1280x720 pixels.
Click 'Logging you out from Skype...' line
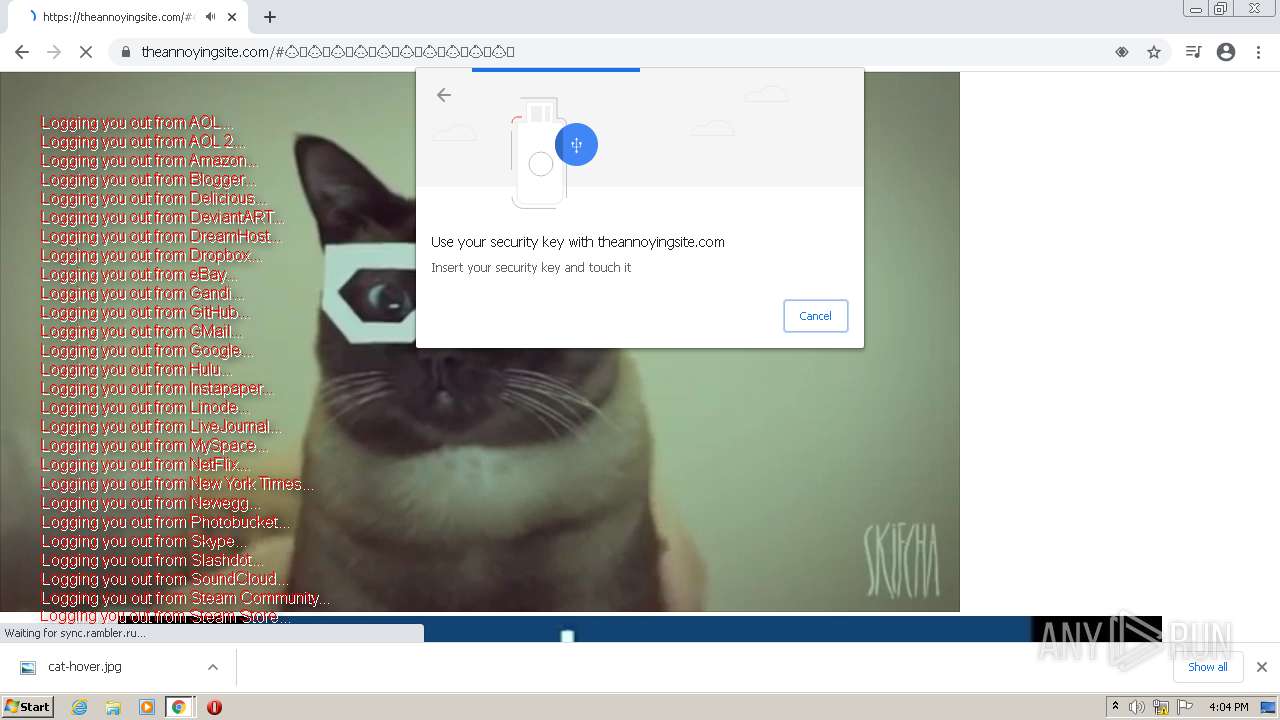(x=143, y=541)
